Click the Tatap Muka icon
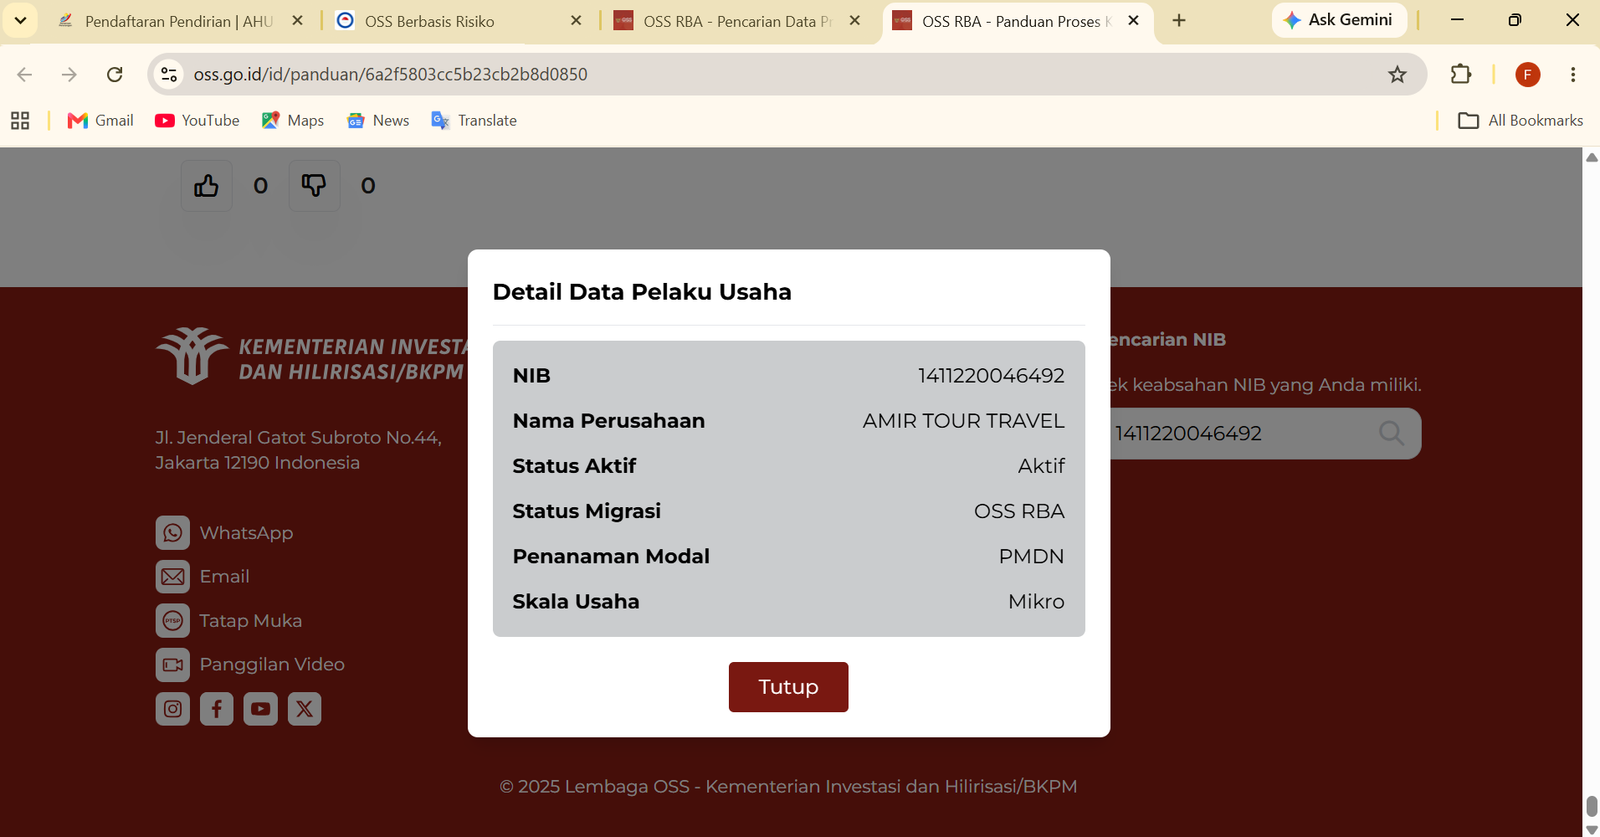This screenshot has width=1600, height=837. coord(173,621)
